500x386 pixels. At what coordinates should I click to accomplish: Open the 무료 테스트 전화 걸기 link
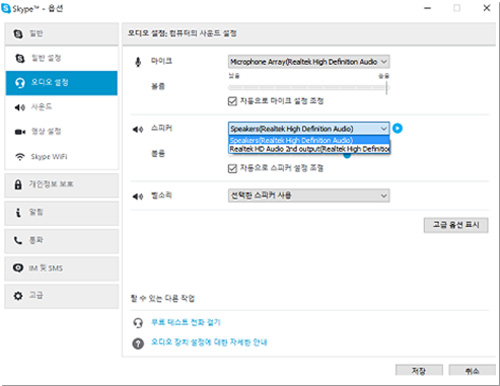pyautogui.click(x=186, y=322)
